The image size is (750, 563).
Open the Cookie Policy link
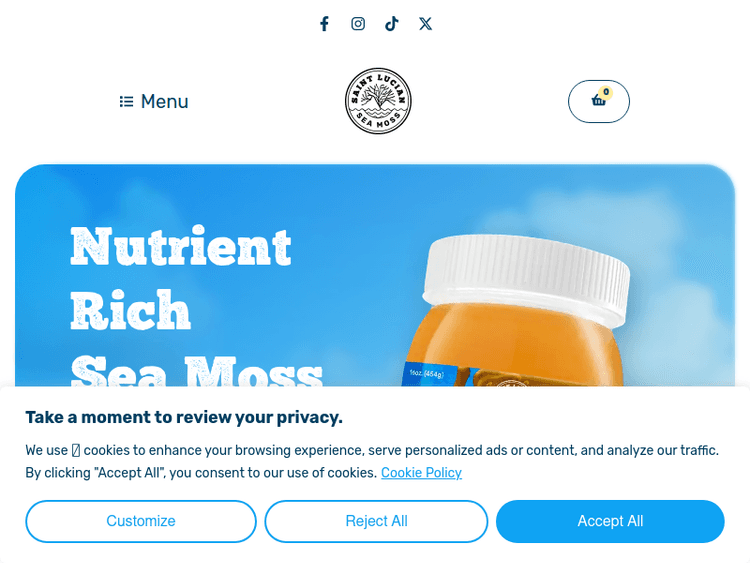click(421, 473)
